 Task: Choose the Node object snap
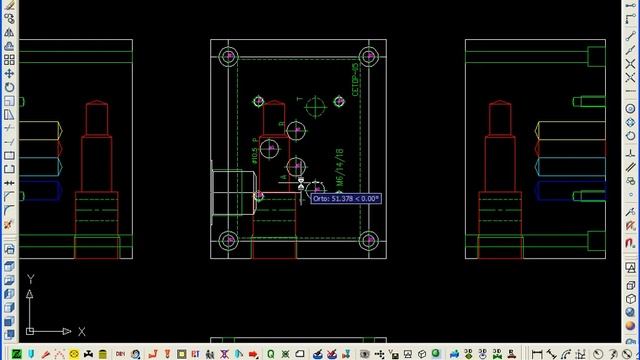tap(631, 194)
